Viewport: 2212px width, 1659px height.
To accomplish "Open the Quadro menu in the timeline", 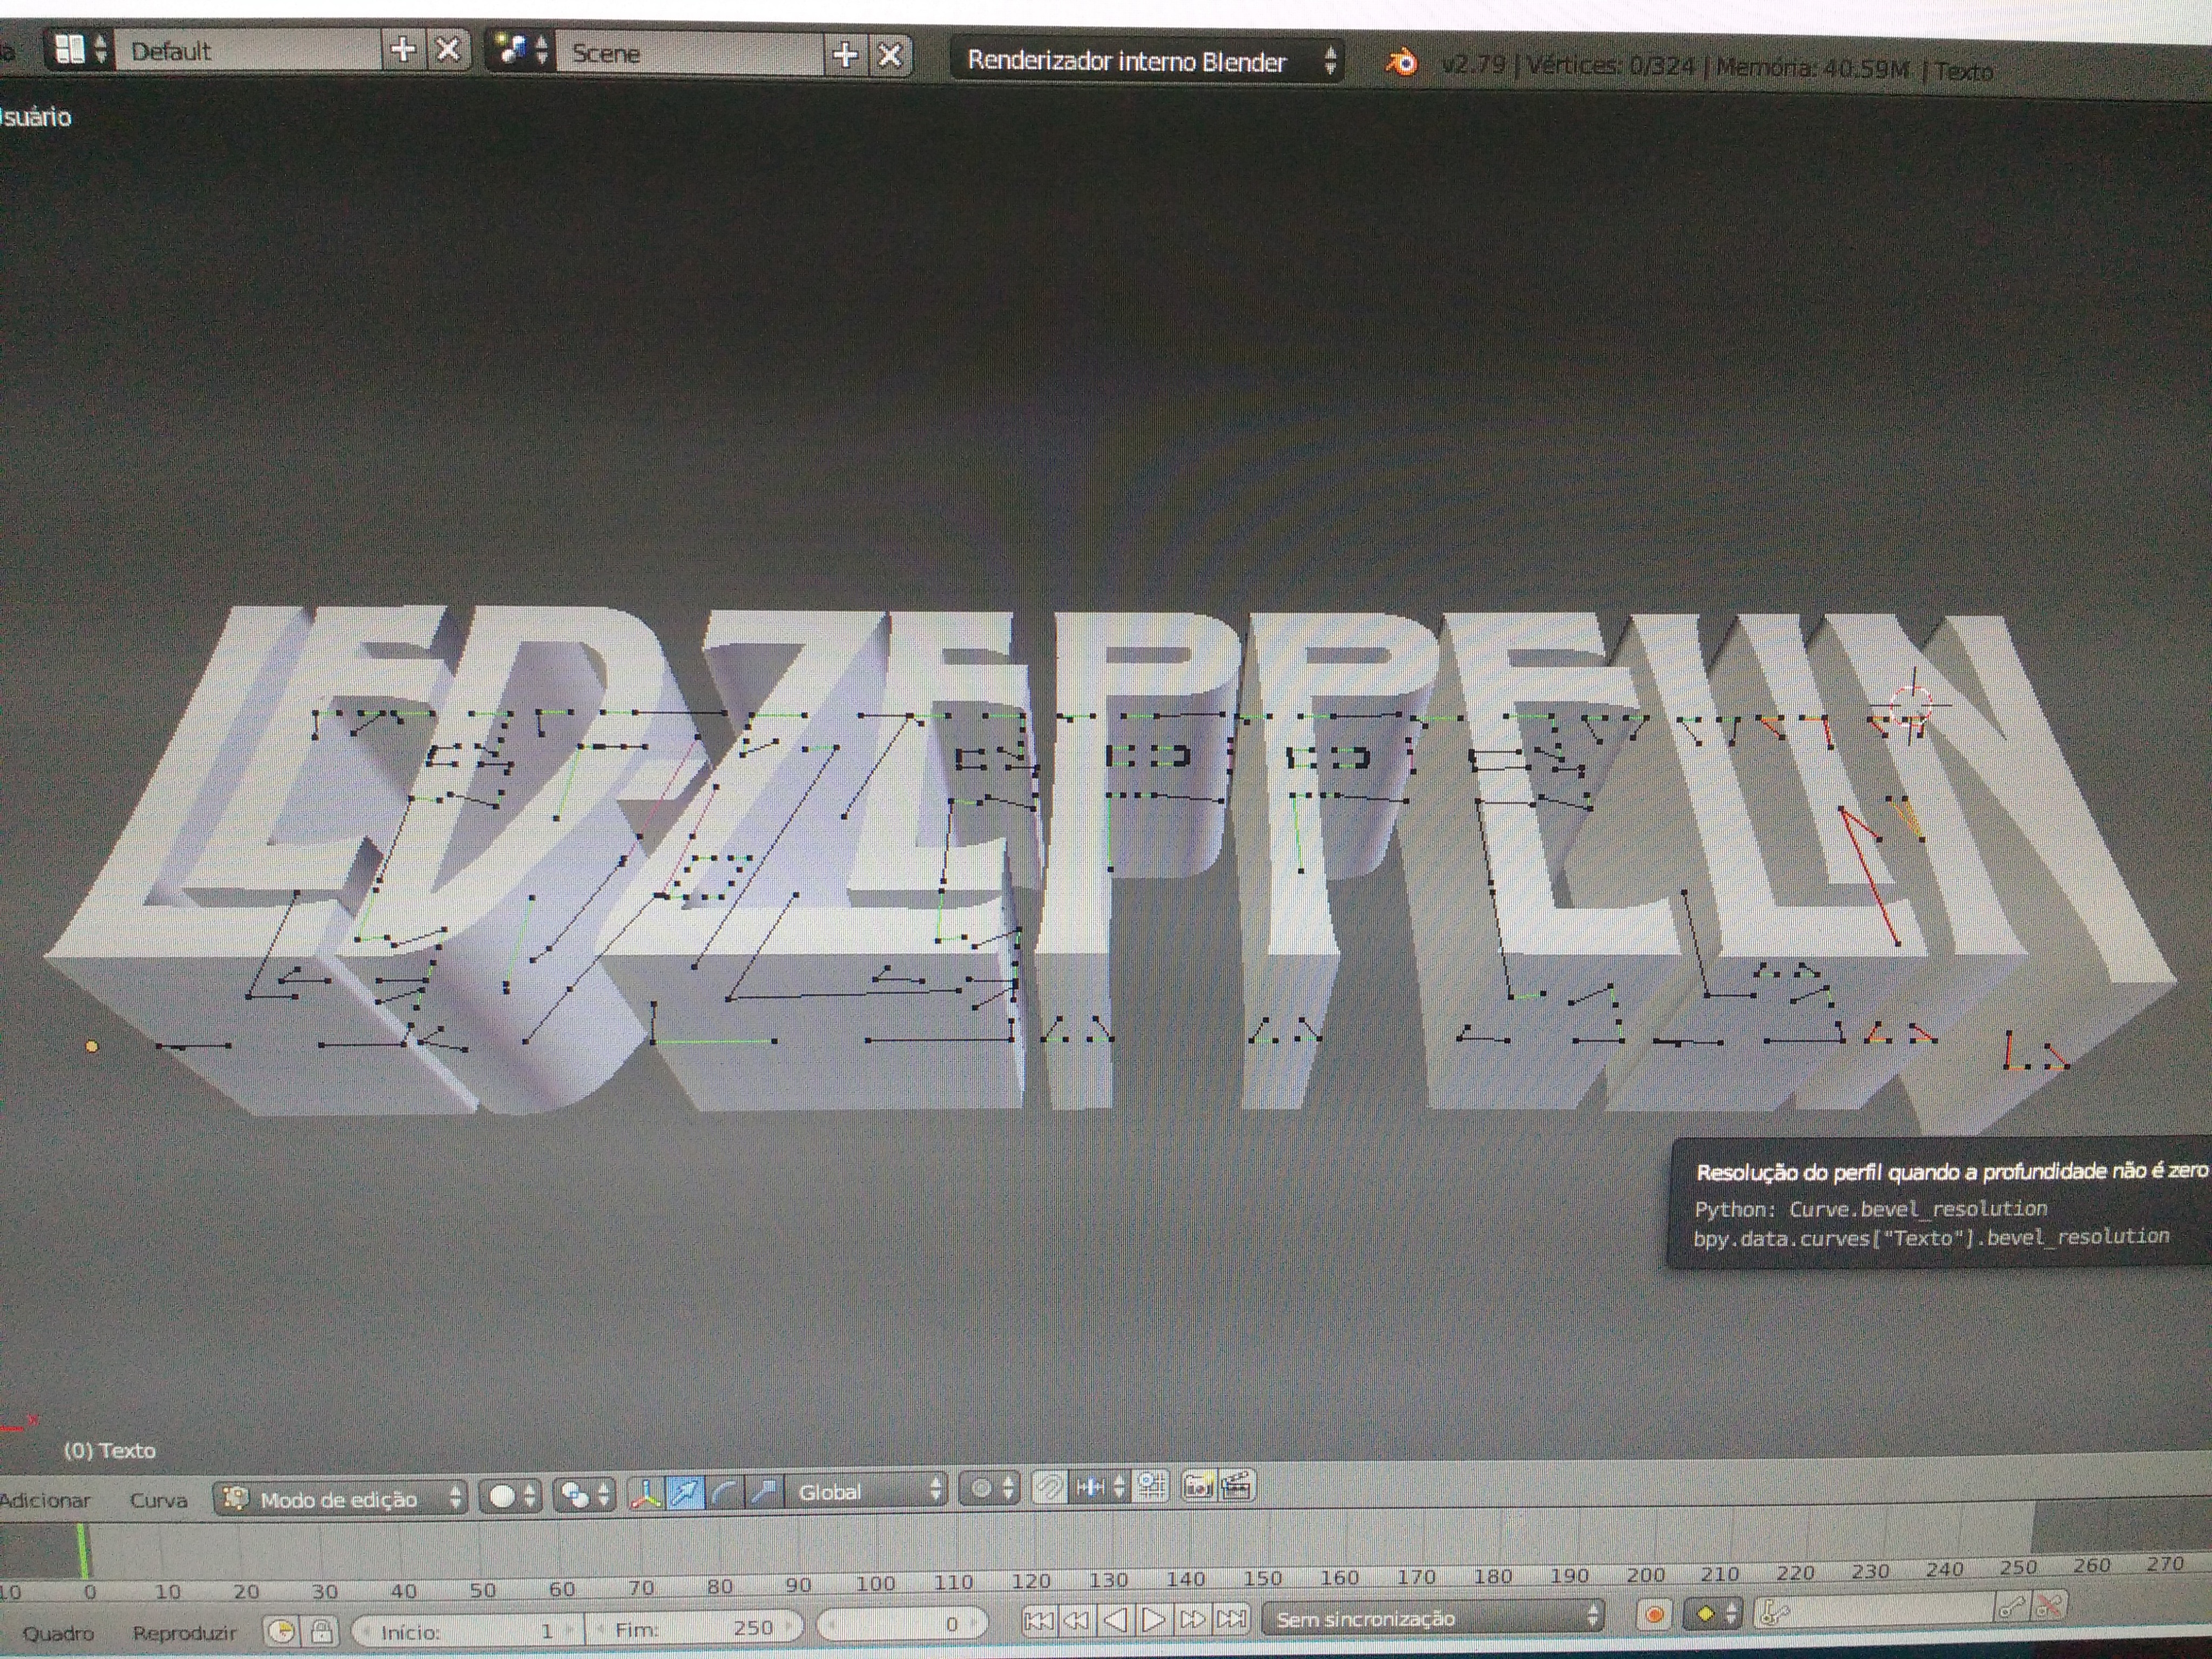I will [58, 1633].
